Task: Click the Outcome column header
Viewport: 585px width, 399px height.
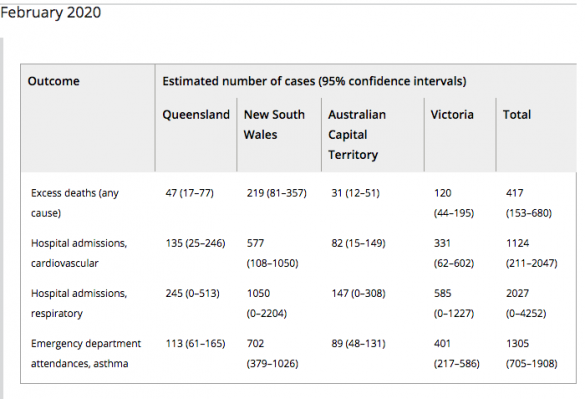Action: 54,81
